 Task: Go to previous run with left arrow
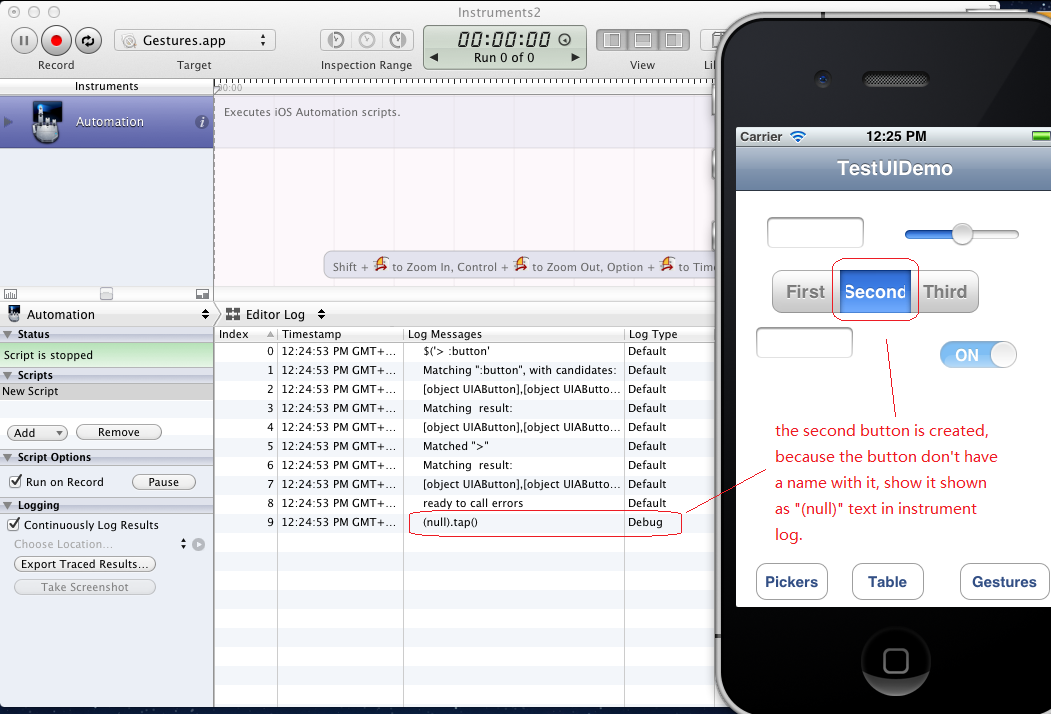click(x=434, y=58)
